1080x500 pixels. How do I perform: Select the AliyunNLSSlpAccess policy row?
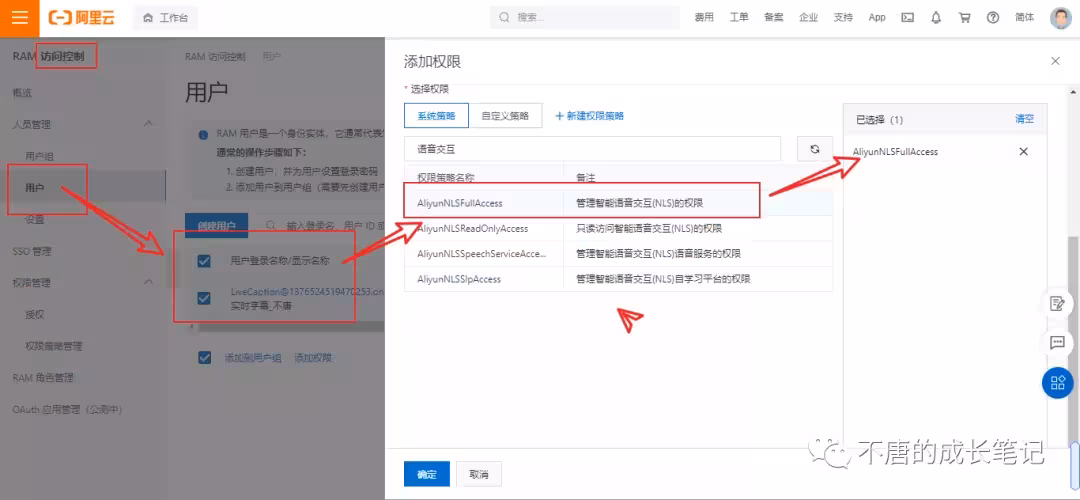pyautogui.click(x=618, y=279)
